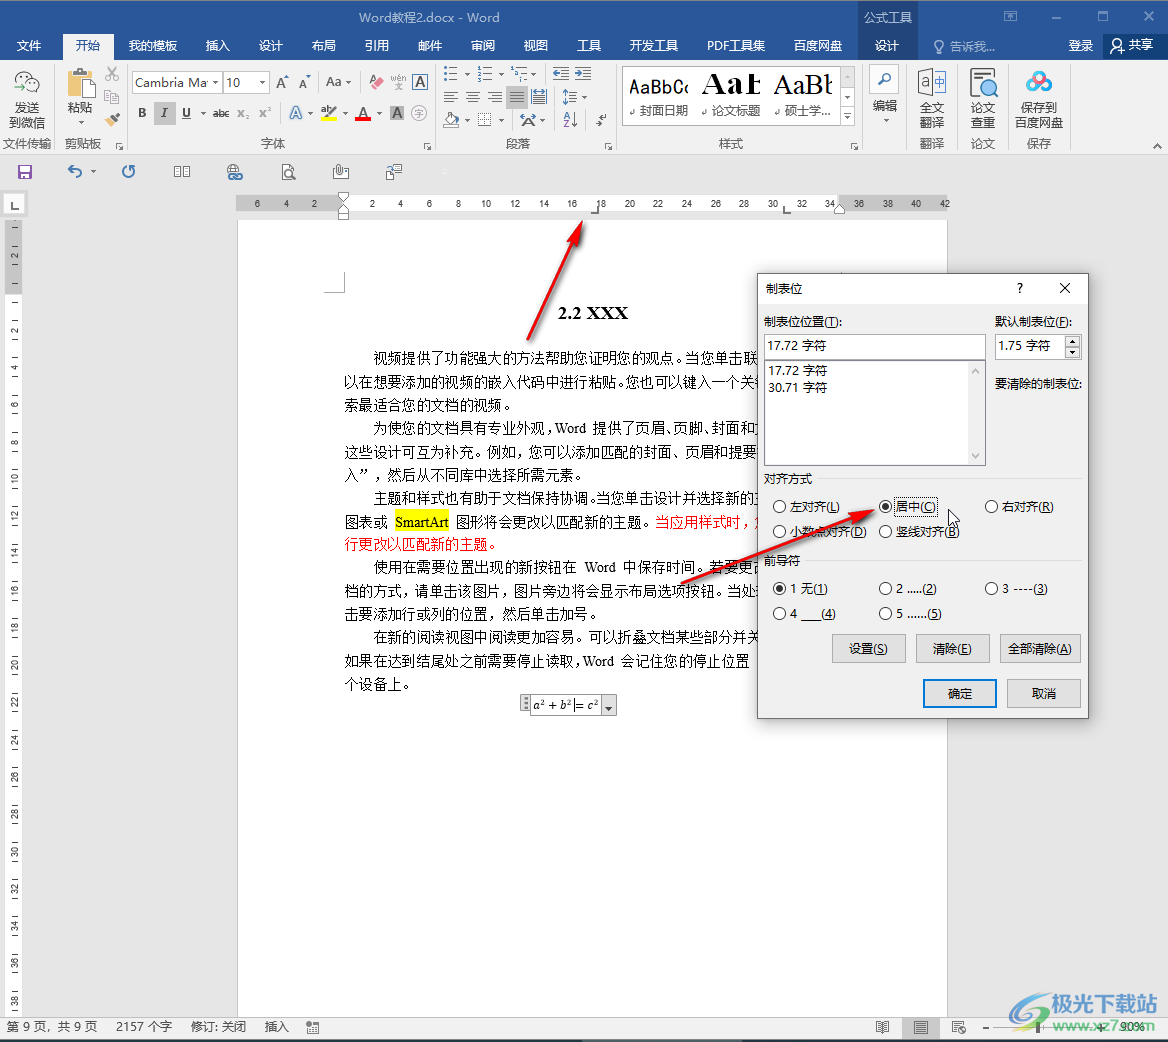Switch to 布局 Layout tab

pos(323,46)
